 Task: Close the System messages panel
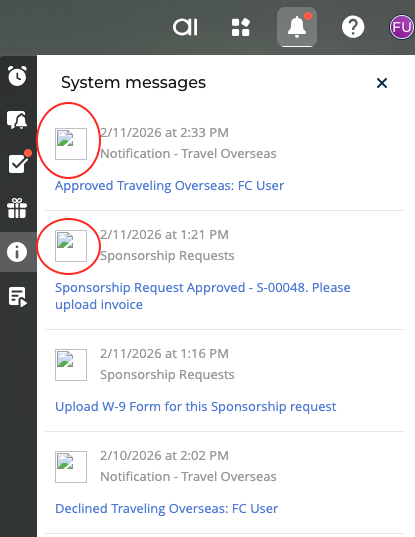click(x=382, y=83)
